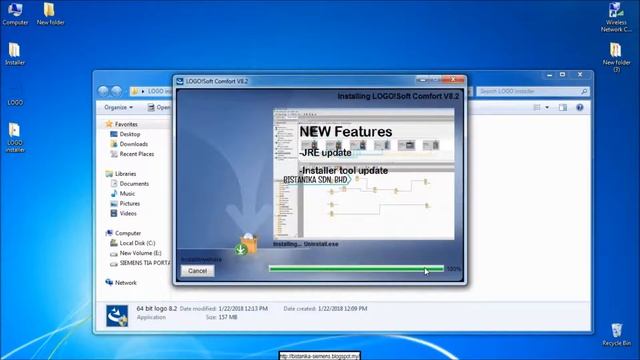Select the Installer folder on desktop

coord(15,53)
